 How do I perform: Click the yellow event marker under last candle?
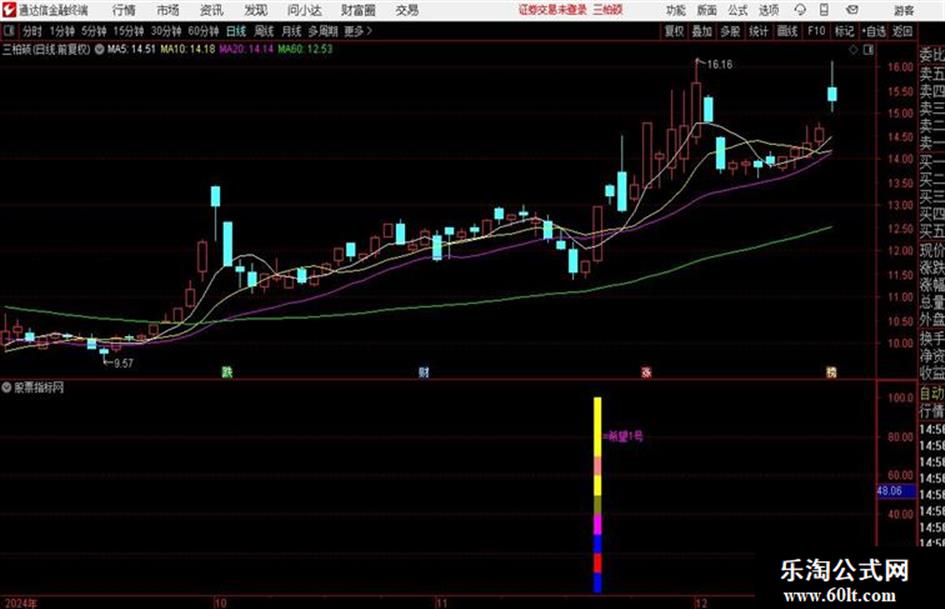click(x=831, y=372)
